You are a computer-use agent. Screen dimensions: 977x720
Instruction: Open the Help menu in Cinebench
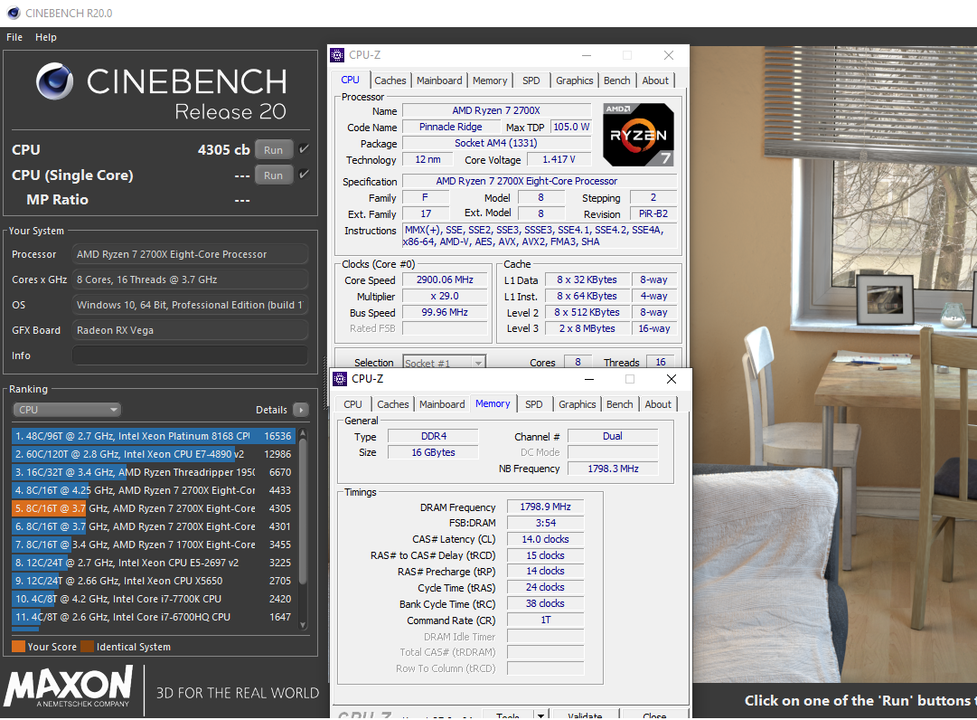45,37
